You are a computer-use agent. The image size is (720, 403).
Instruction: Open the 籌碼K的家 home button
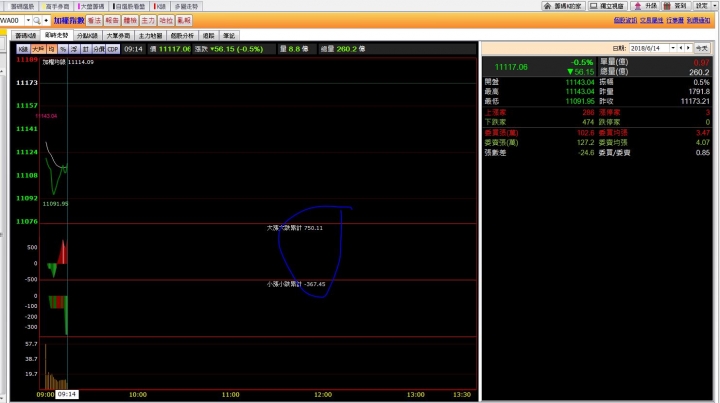pyautogui.click(x=563, y=6)
